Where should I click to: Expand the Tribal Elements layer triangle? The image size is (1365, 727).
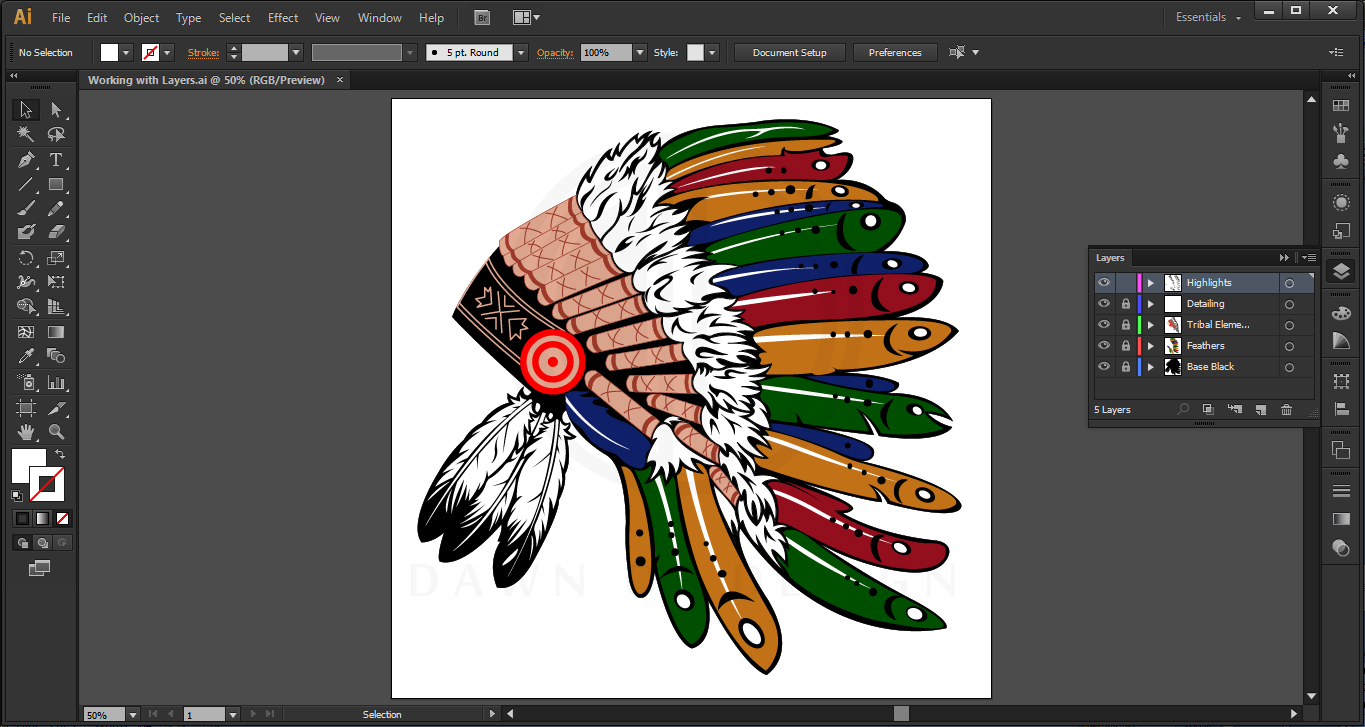pos(1151,325)
